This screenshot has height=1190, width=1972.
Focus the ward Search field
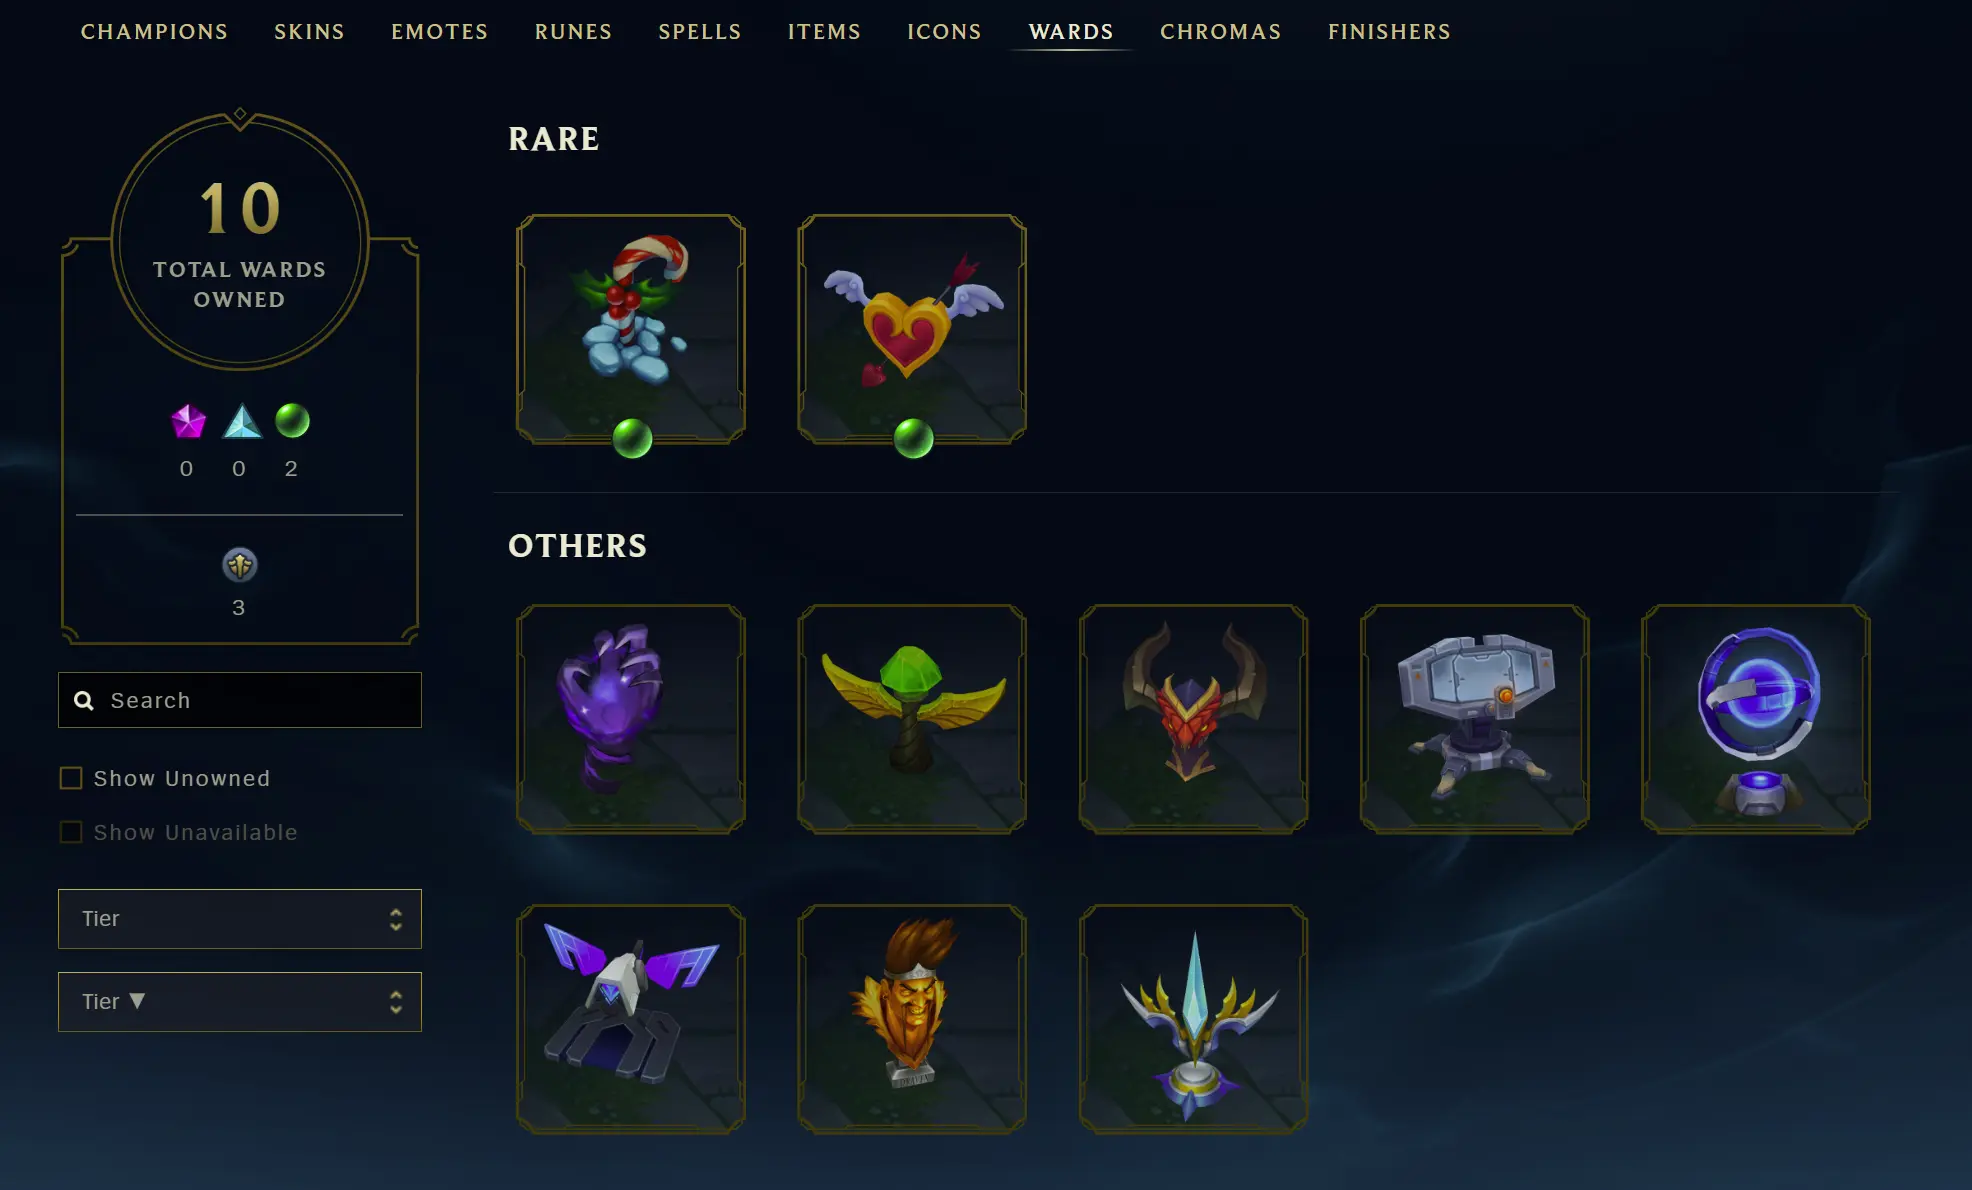(240, 700)
